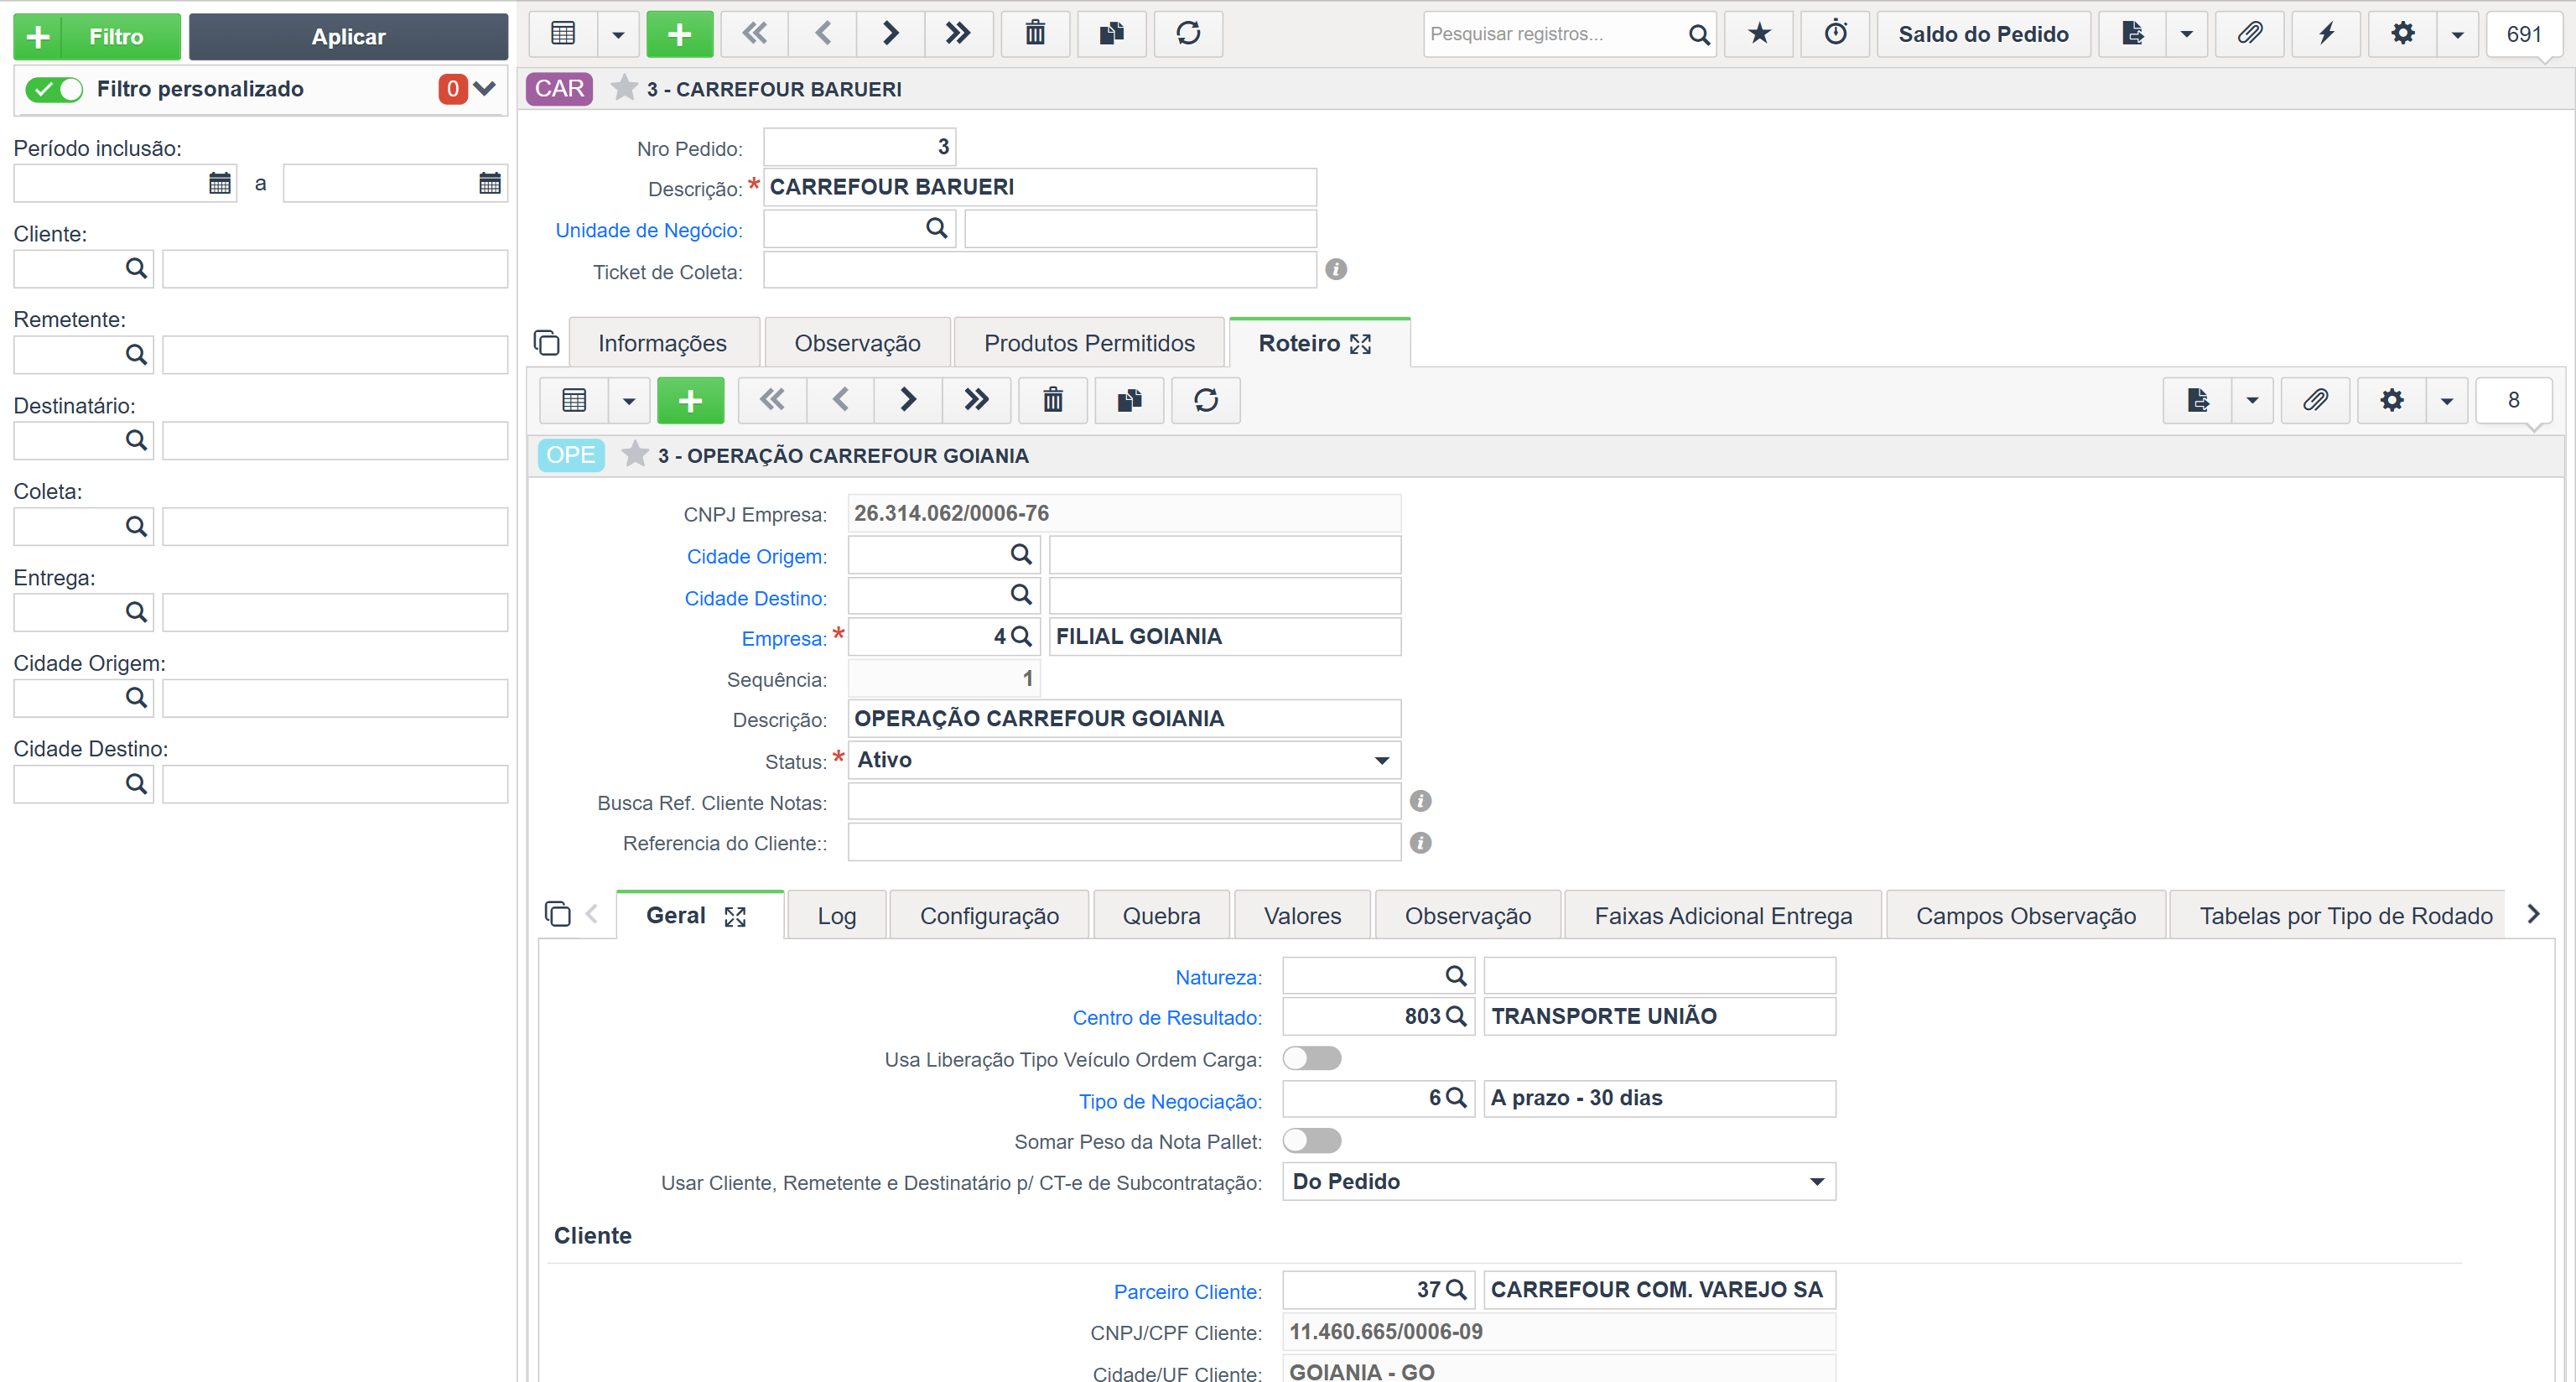Viewport: 2576px width, 1382px height.
Task: Switch to Produtos Permitidos tab
Action: [x=1089, y=343]
